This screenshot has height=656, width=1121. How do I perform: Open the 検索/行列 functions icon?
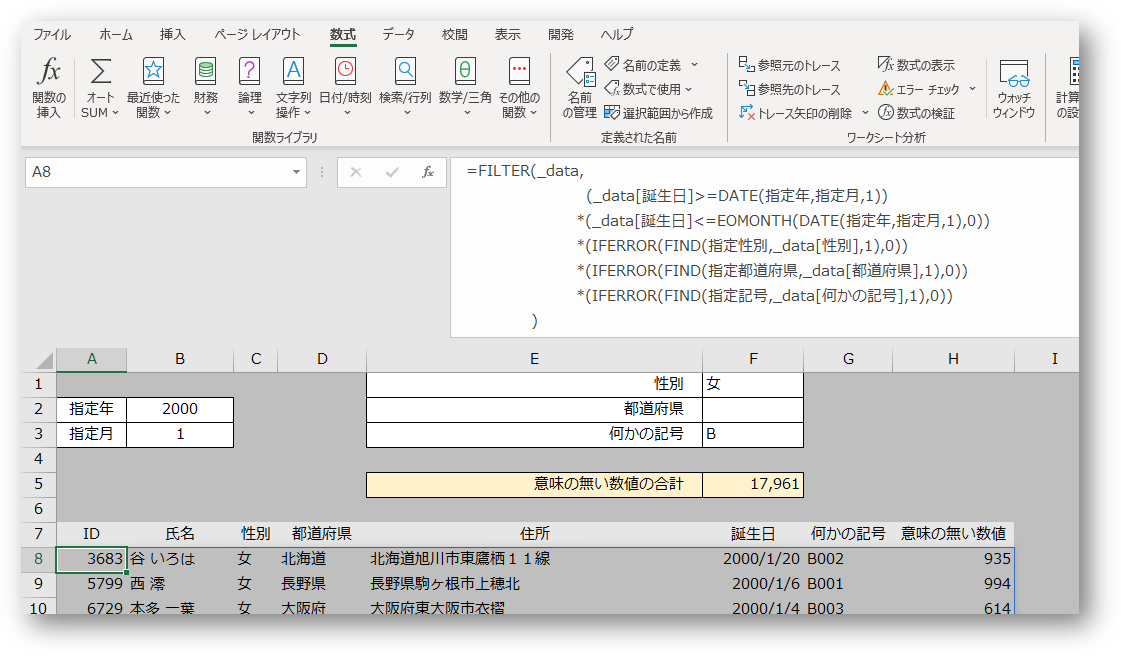(x=405, y=71)
